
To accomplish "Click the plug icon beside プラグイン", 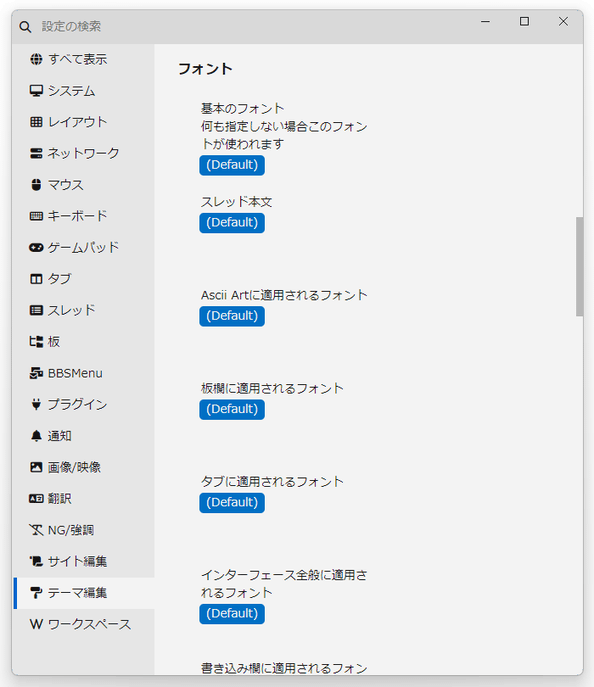I will (36, 404).
